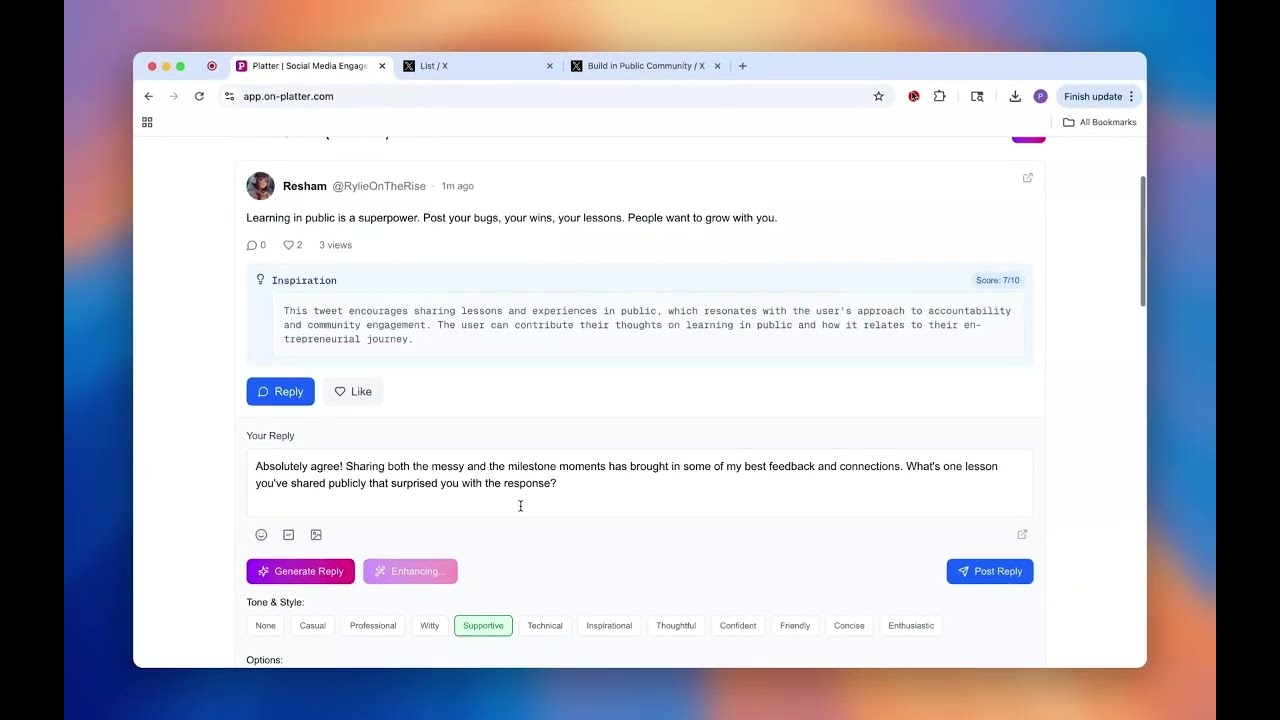The width and height of the screenshot is (1280, 720).
Task: Click the Like button
Action: [x=353, y=392]
